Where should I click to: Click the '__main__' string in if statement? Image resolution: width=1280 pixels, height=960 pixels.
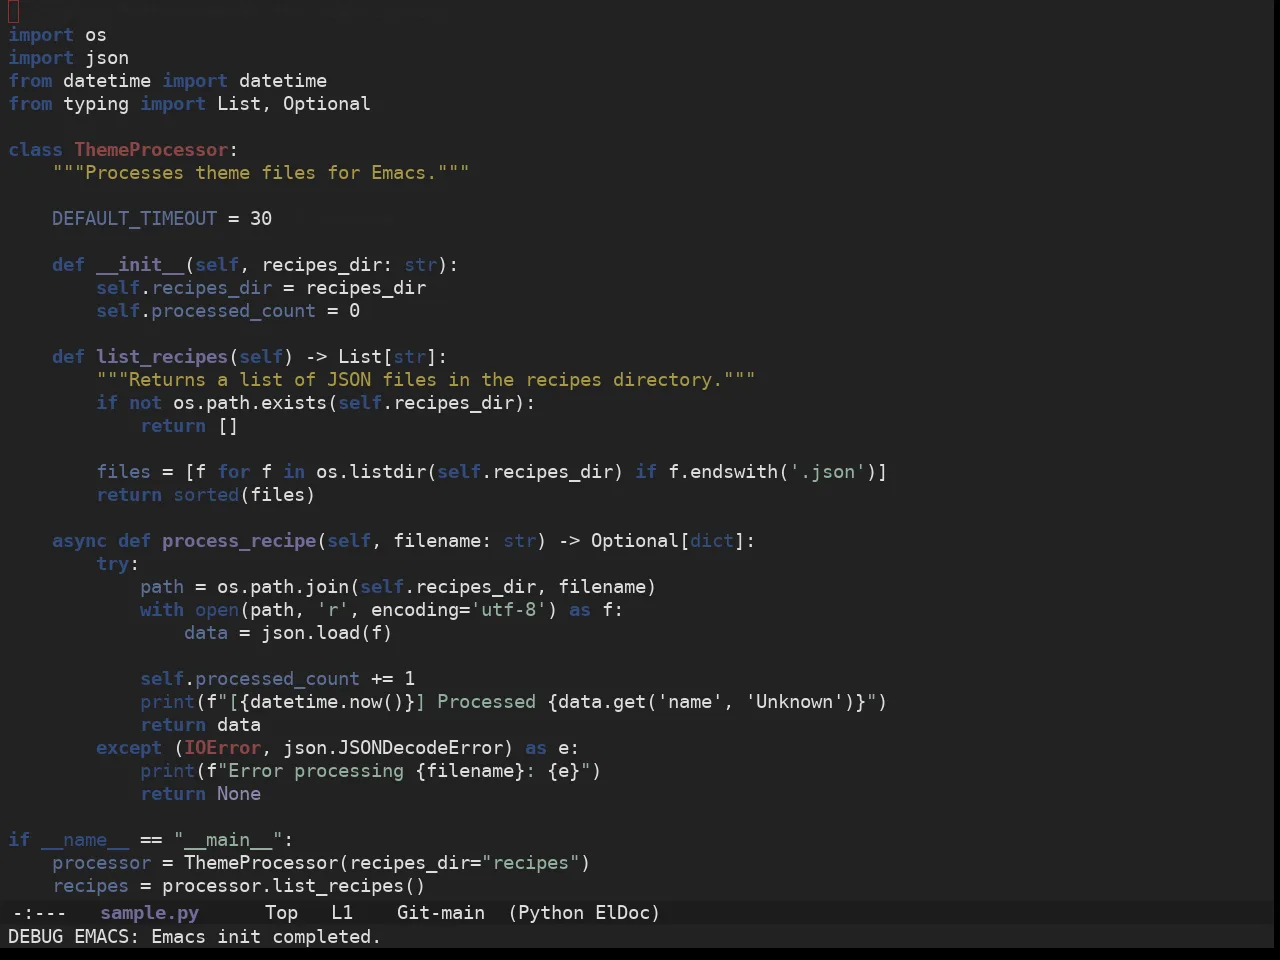pyautogui.click(x=228, y=840)
